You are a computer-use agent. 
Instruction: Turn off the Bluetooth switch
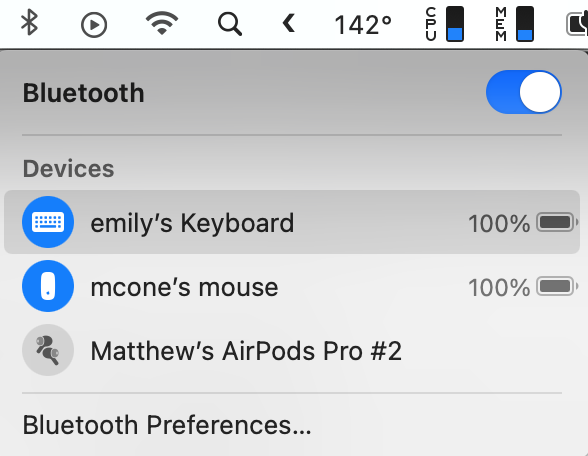pos(524,92)
